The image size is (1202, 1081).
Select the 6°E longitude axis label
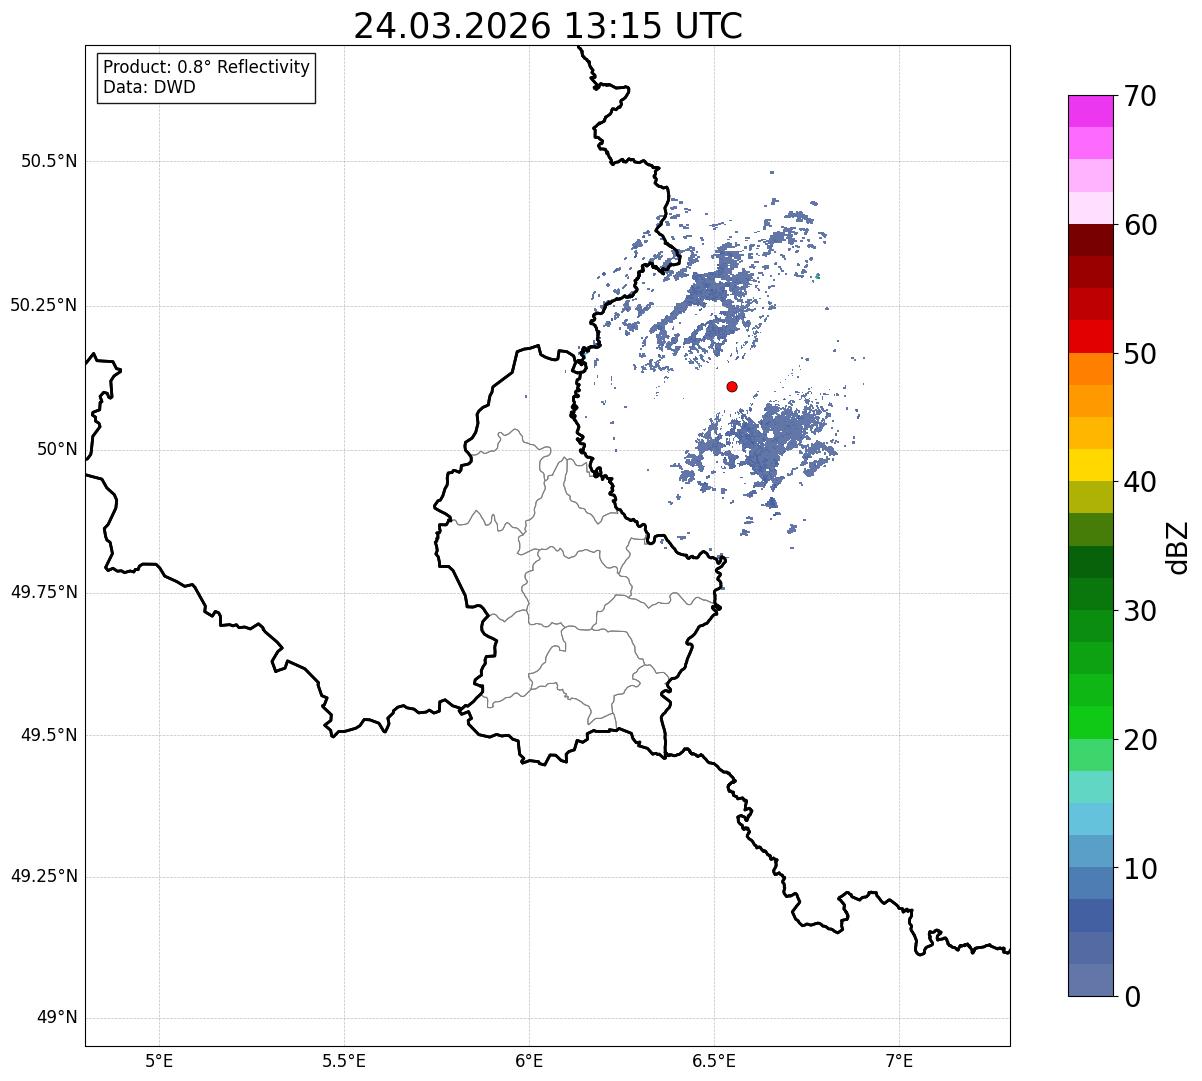529,1060
